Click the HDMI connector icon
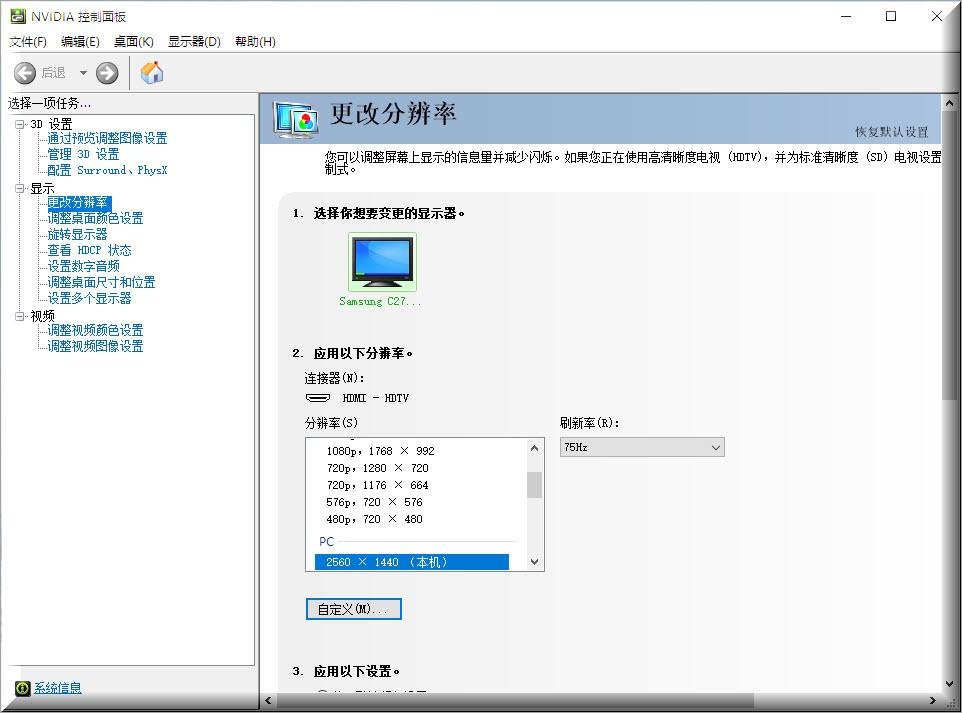962x713 pixels. (318, 398)
